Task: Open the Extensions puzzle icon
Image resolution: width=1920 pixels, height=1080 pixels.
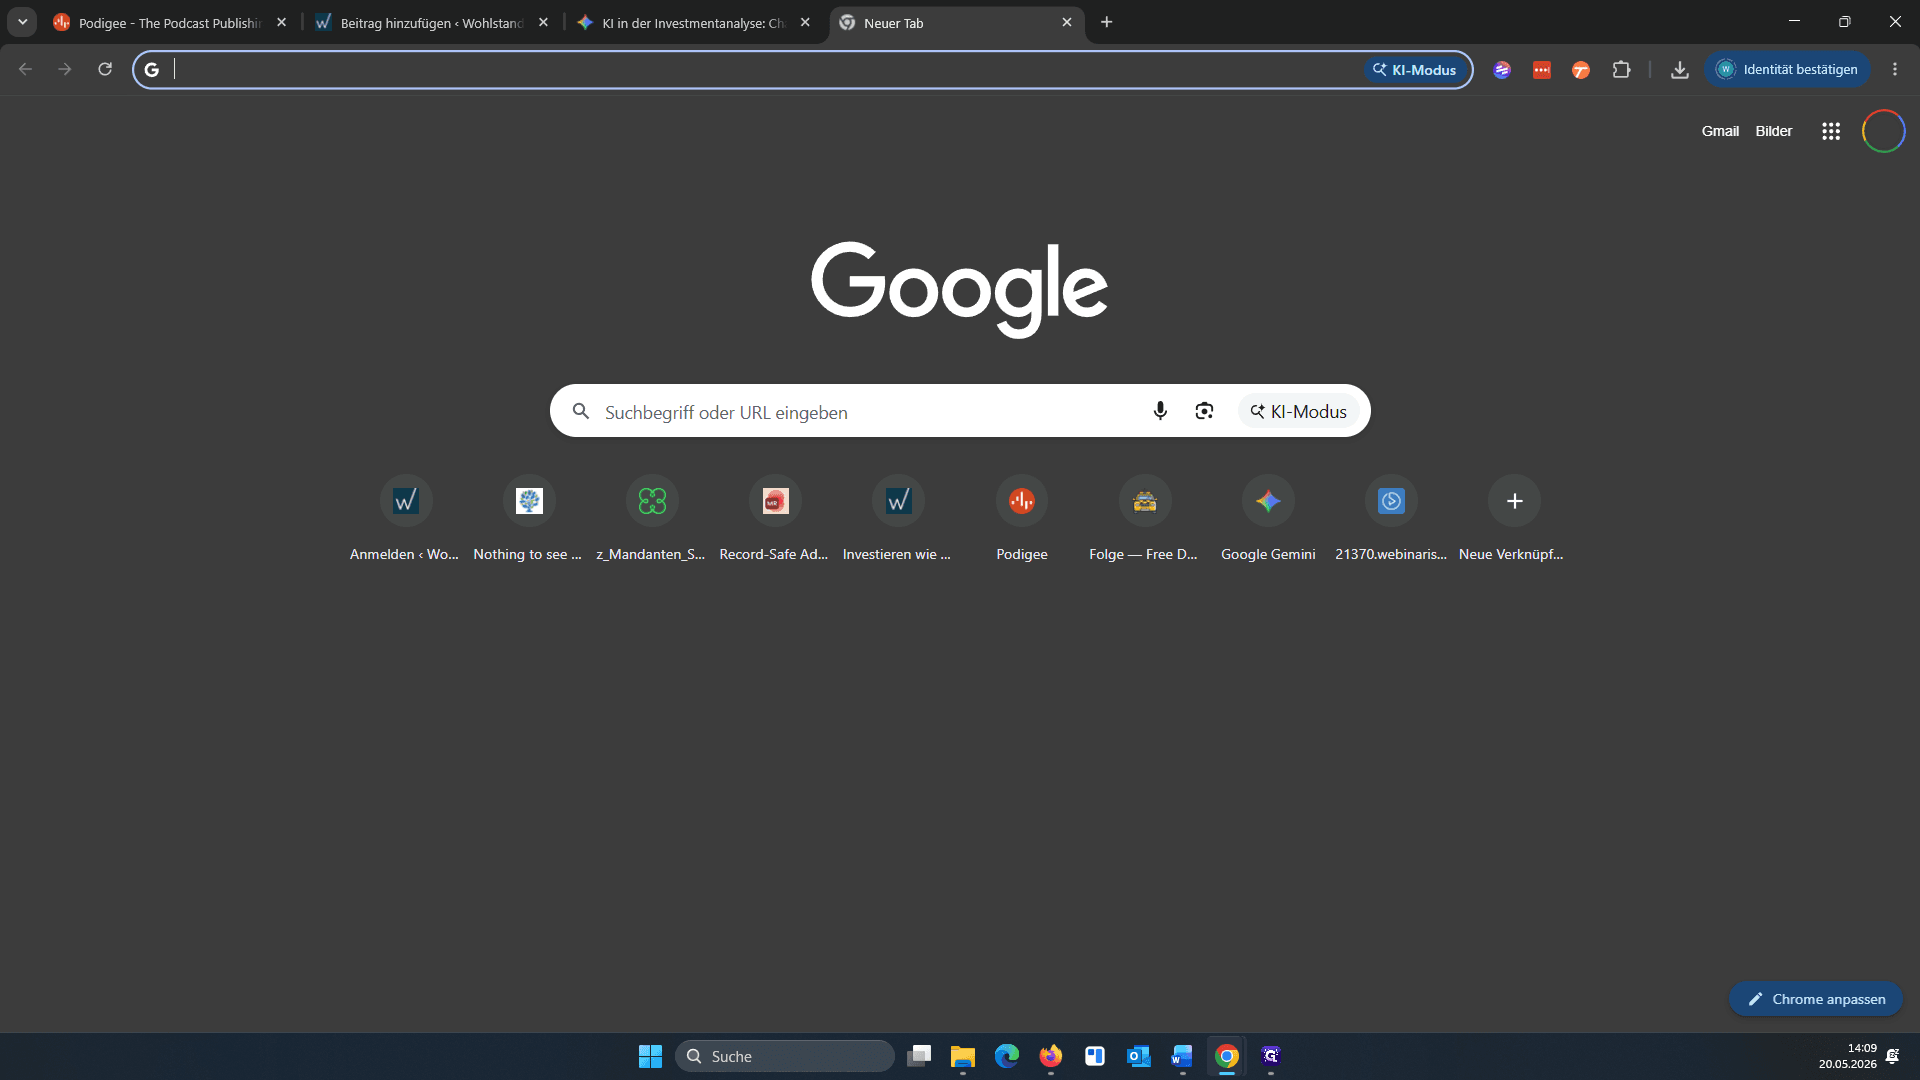Action: 1621,69
